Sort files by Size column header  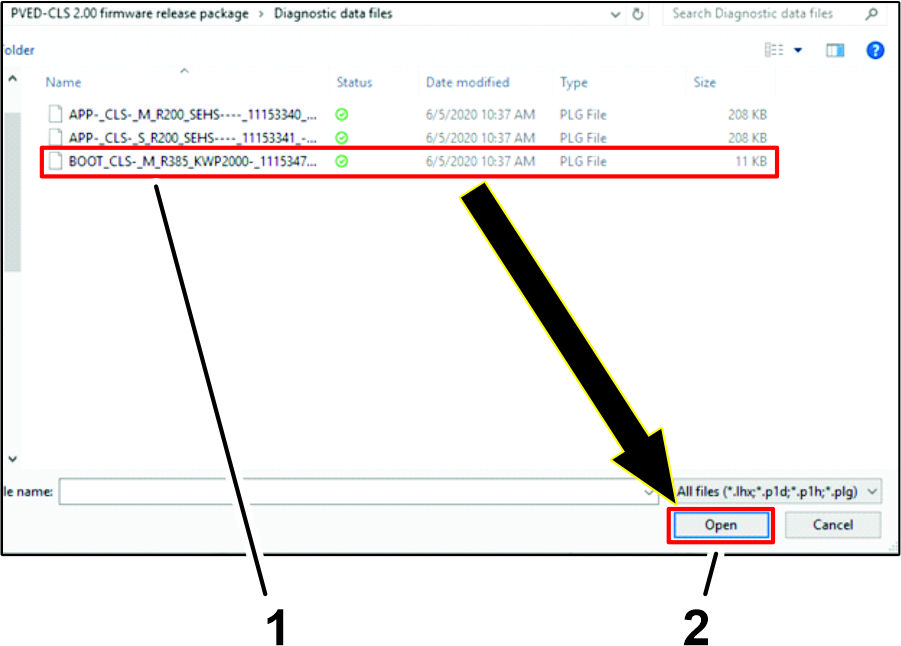coord(706,82)
